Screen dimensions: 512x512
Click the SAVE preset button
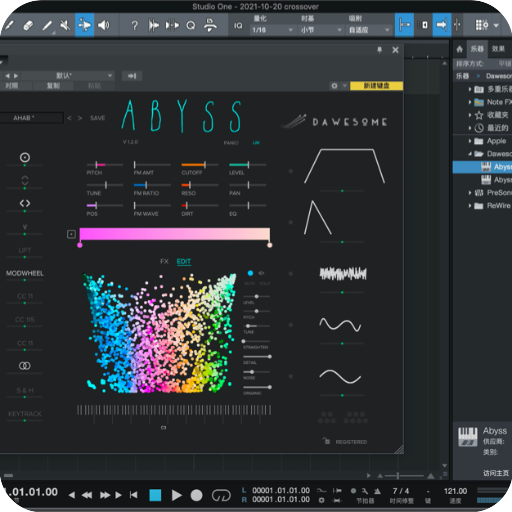97,118
